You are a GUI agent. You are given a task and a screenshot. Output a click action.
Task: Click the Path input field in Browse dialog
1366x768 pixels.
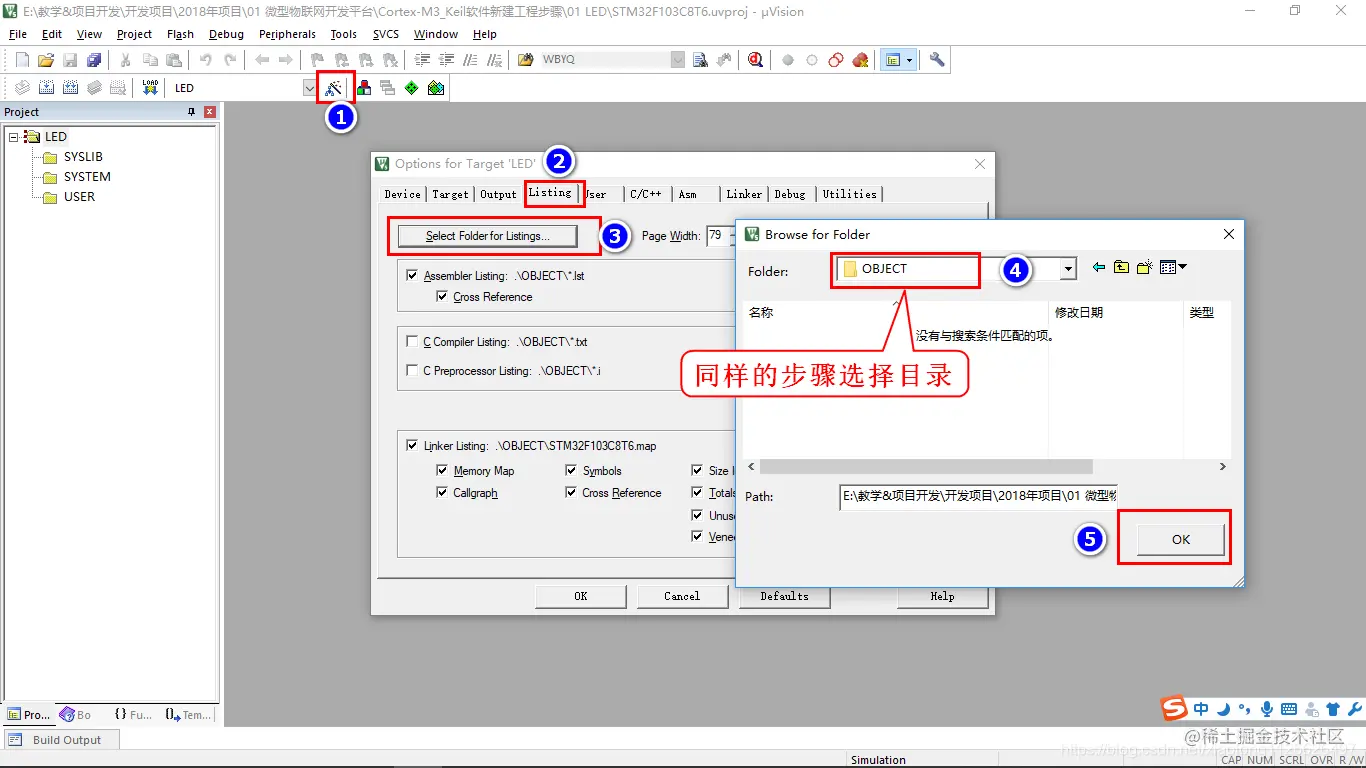pos(978,496)
